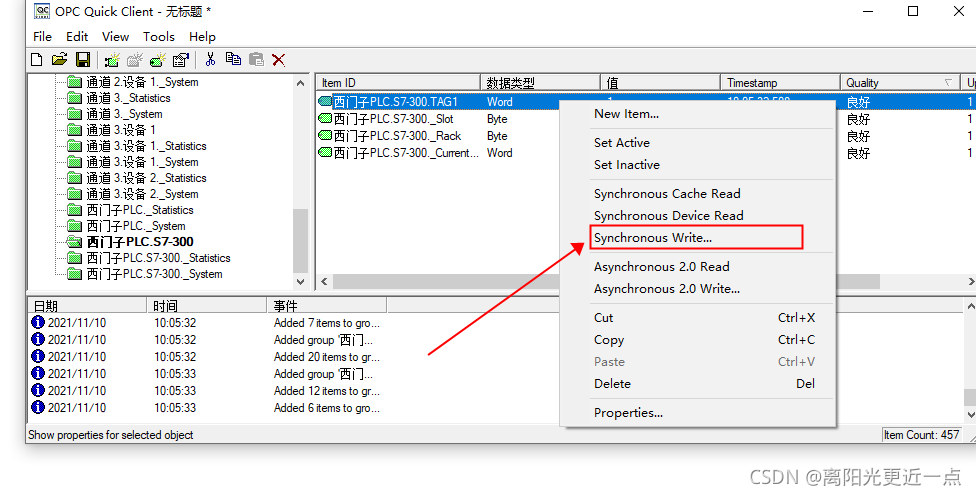Click the OPC Quick Client title bar icon
This screenshot has height=495, width=976.
coord(42,11)
